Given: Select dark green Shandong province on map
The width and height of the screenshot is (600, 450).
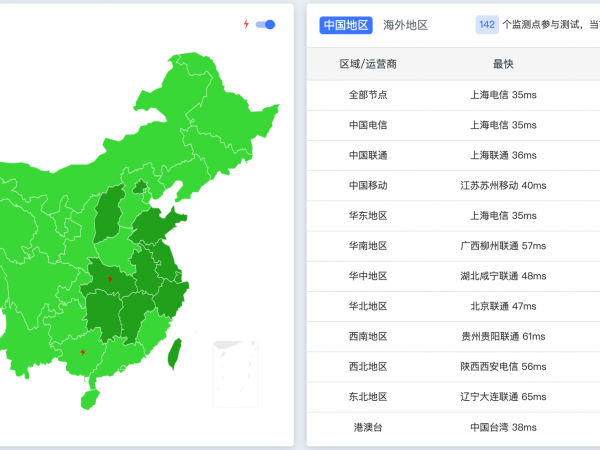Looking at the screenshot, I should pyautogui.click(x=158, y=227).
